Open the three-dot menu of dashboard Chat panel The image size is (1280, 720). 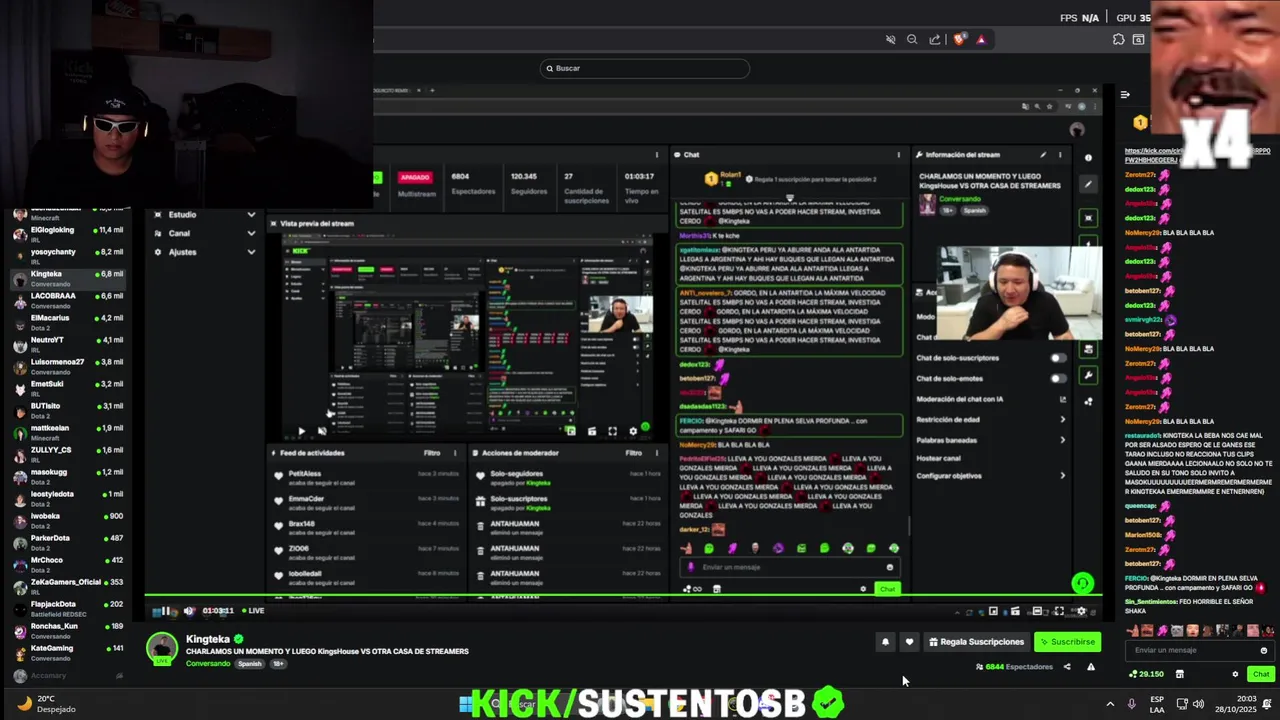pos(898,155)
